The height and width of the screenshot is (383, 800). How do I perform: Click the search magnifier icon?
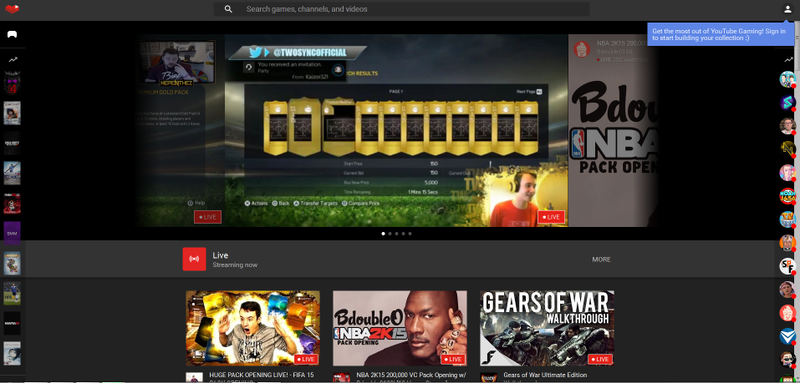(x=228, y=9)
